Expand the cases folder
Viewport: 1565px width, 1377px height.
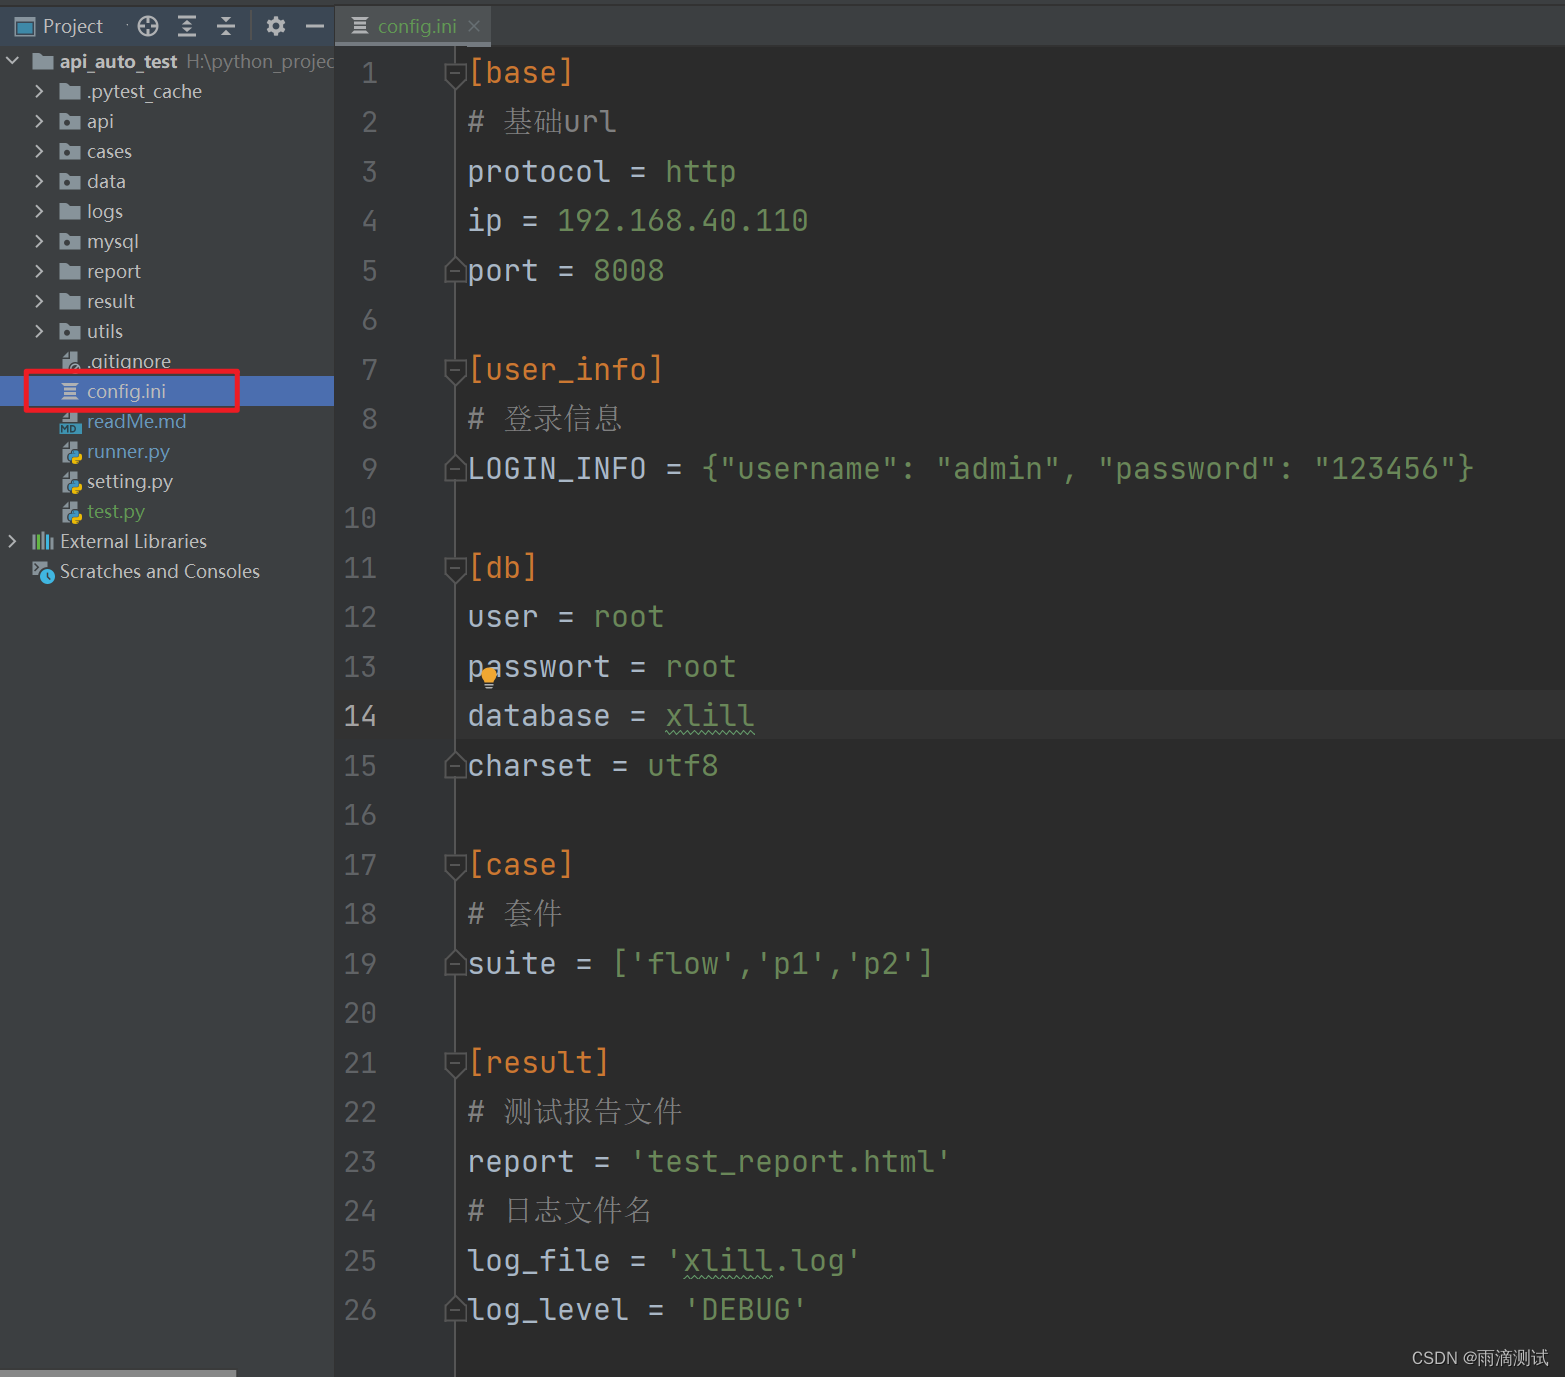39,151
